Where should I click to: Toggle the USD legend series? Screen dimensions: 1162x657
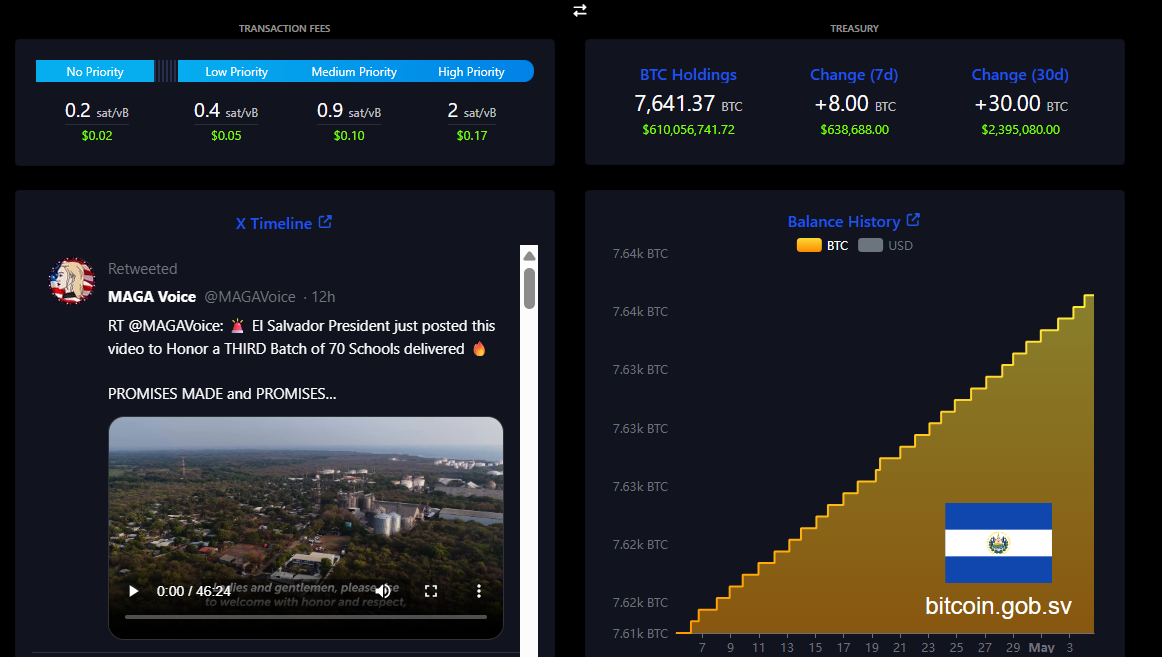tap(886, 245)
